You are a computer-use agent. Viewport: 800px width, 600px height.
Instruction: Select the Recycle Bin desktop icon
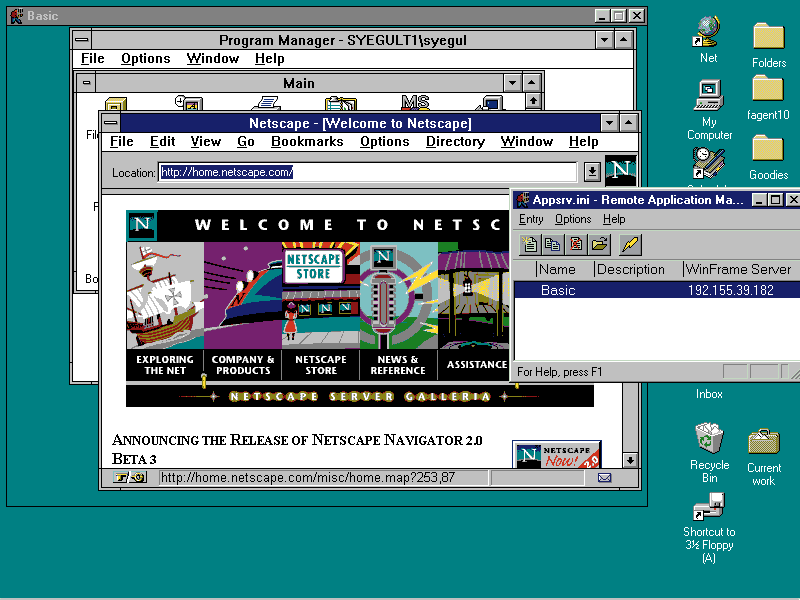click(x=709, y=452)
